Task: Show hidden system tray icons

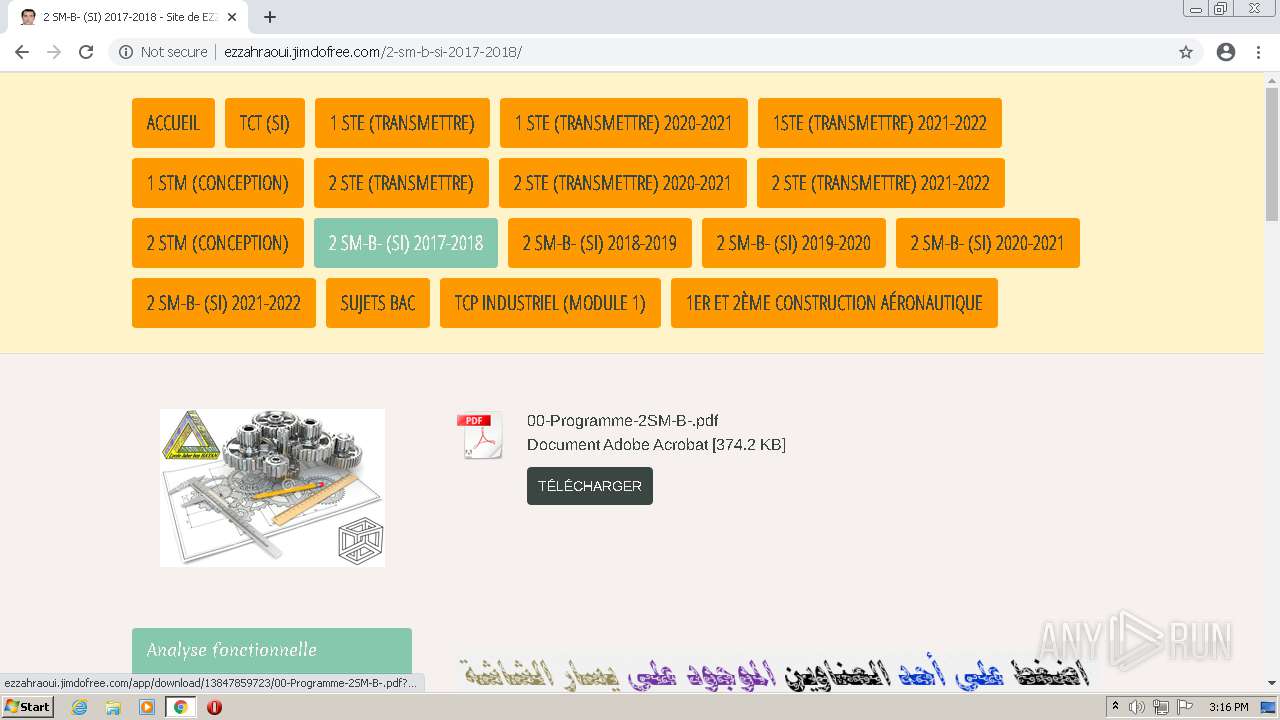Action: click(x=1115, y=707)
